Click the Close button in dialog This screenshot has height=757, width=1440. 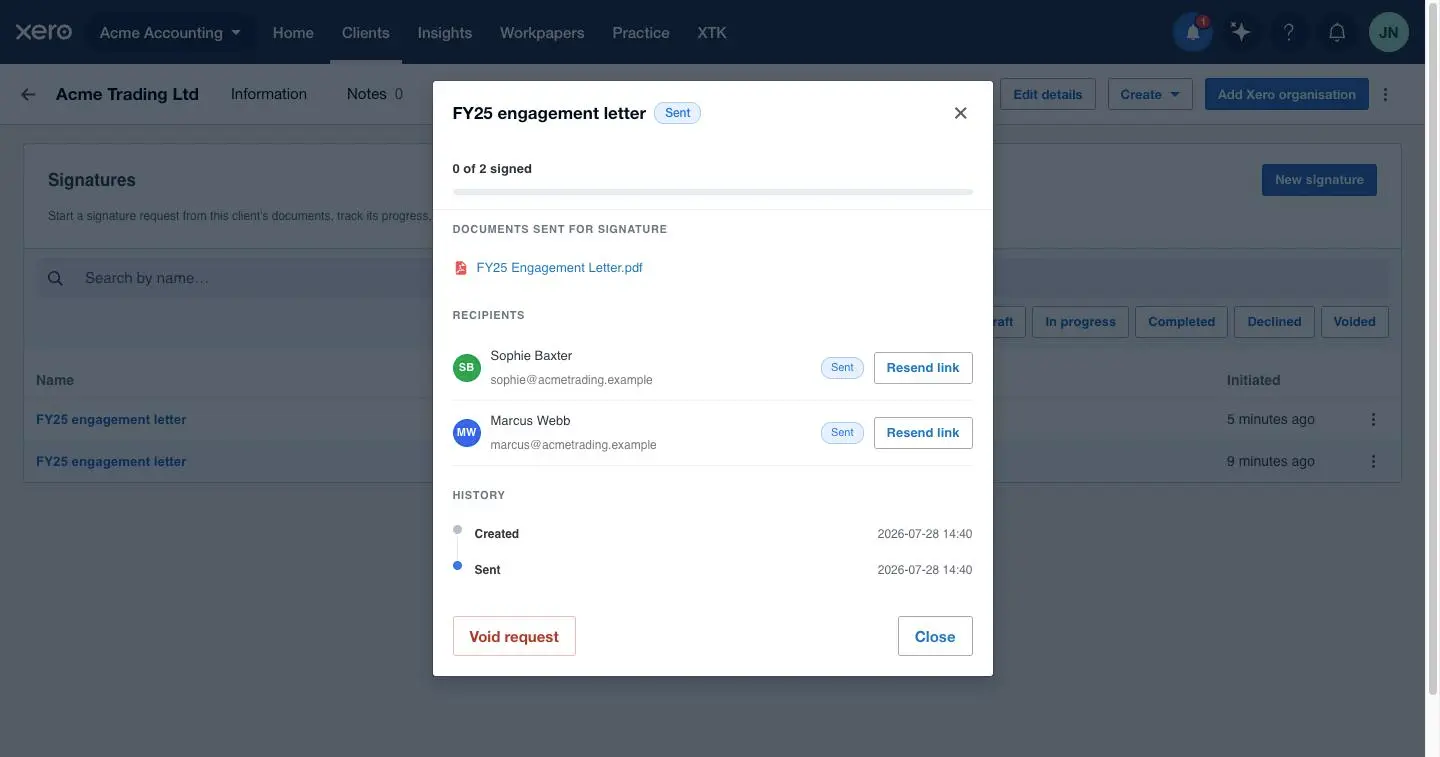(x=935, y=636)
